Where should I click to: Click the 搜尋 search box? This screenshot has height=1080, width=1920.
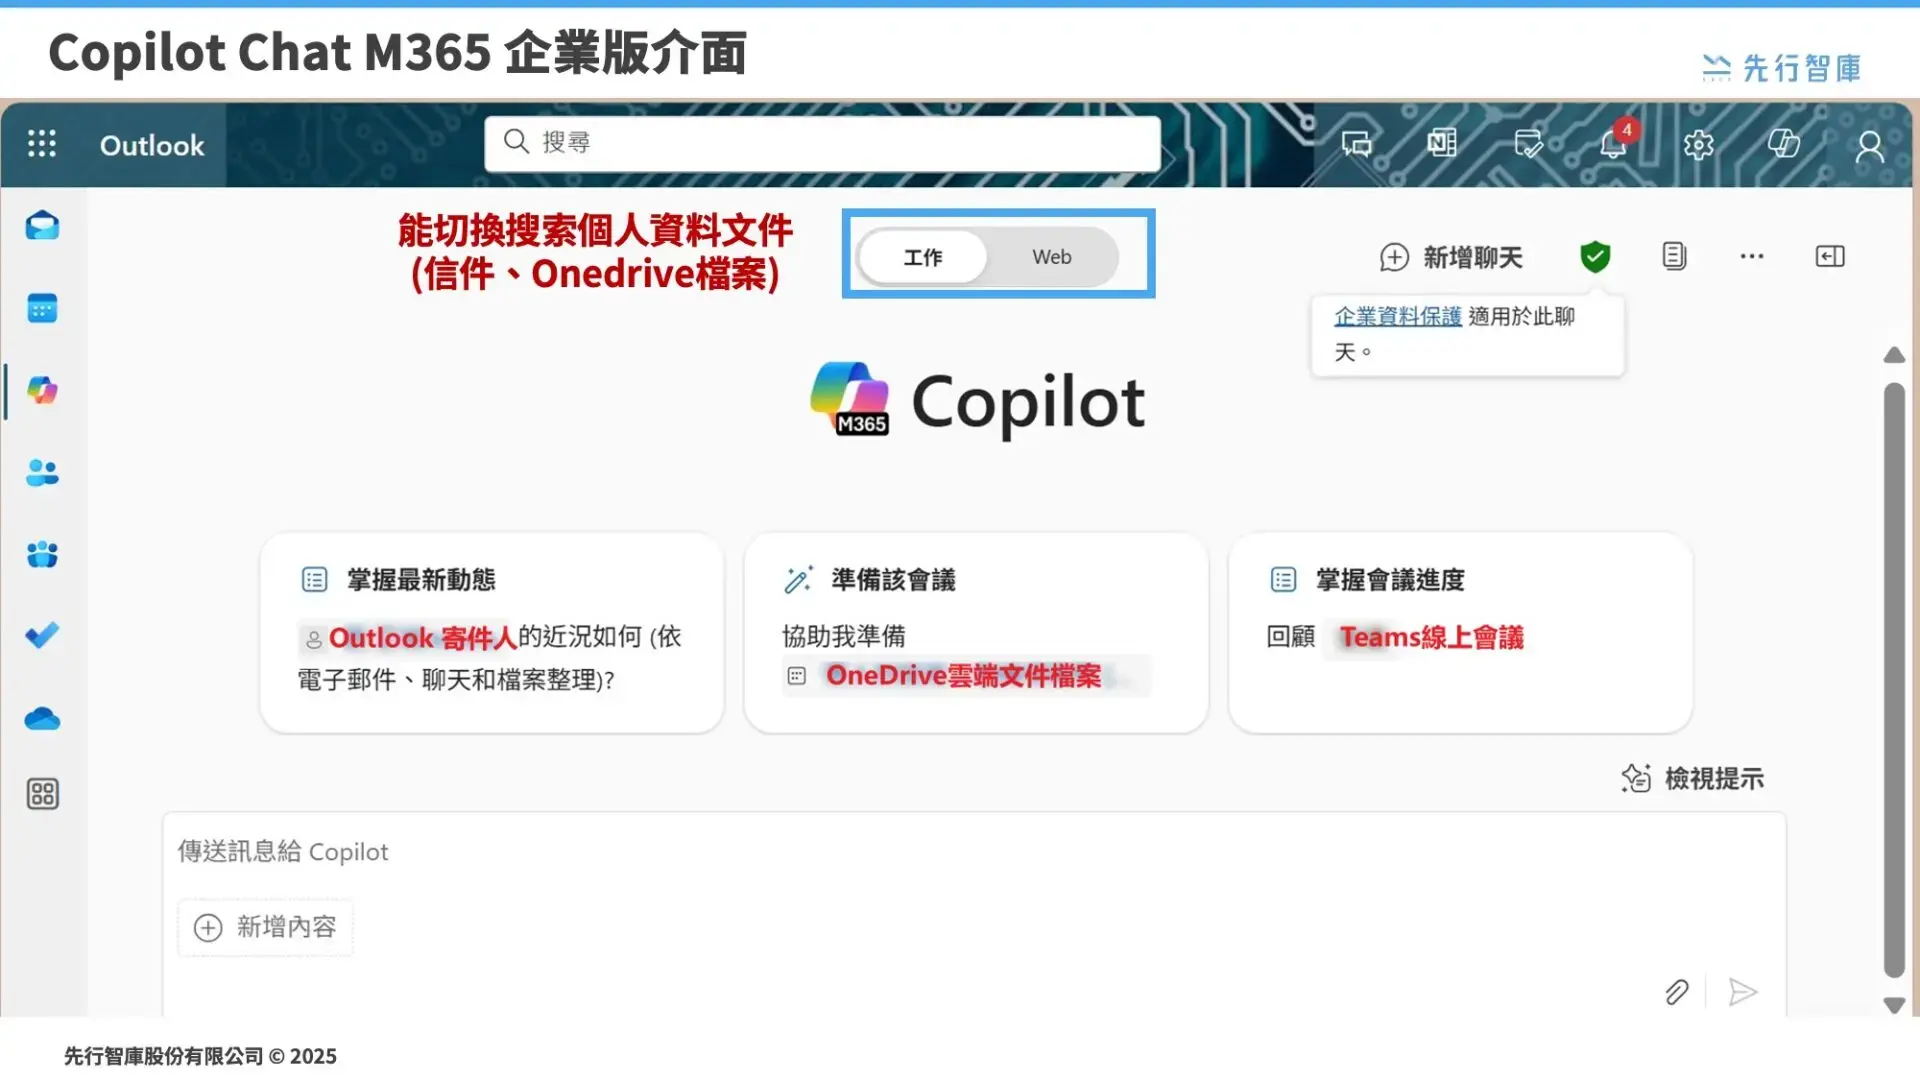(x=822, y=143)
